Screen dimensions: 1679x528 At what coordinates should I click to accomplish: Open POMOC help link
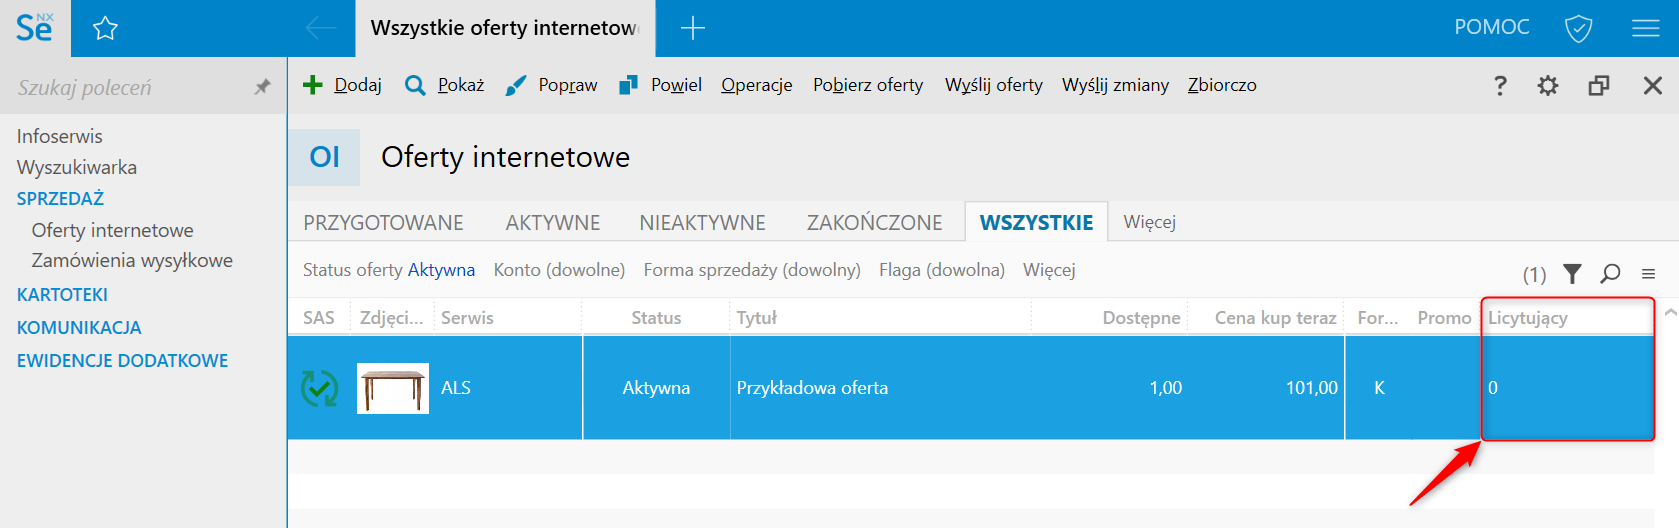tap(1492, 27)
